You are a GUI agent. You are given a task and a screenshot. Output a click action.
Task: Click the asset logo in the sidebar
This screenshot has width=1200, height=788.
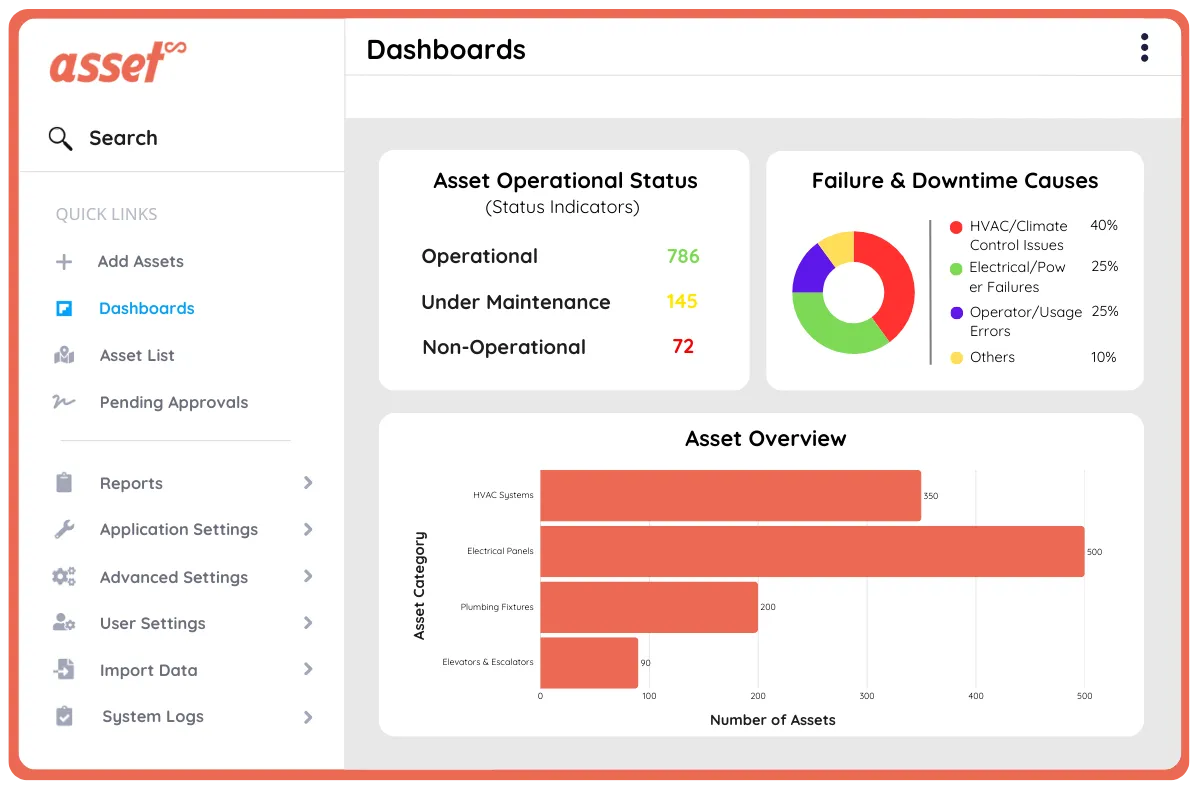pos(117,62)
